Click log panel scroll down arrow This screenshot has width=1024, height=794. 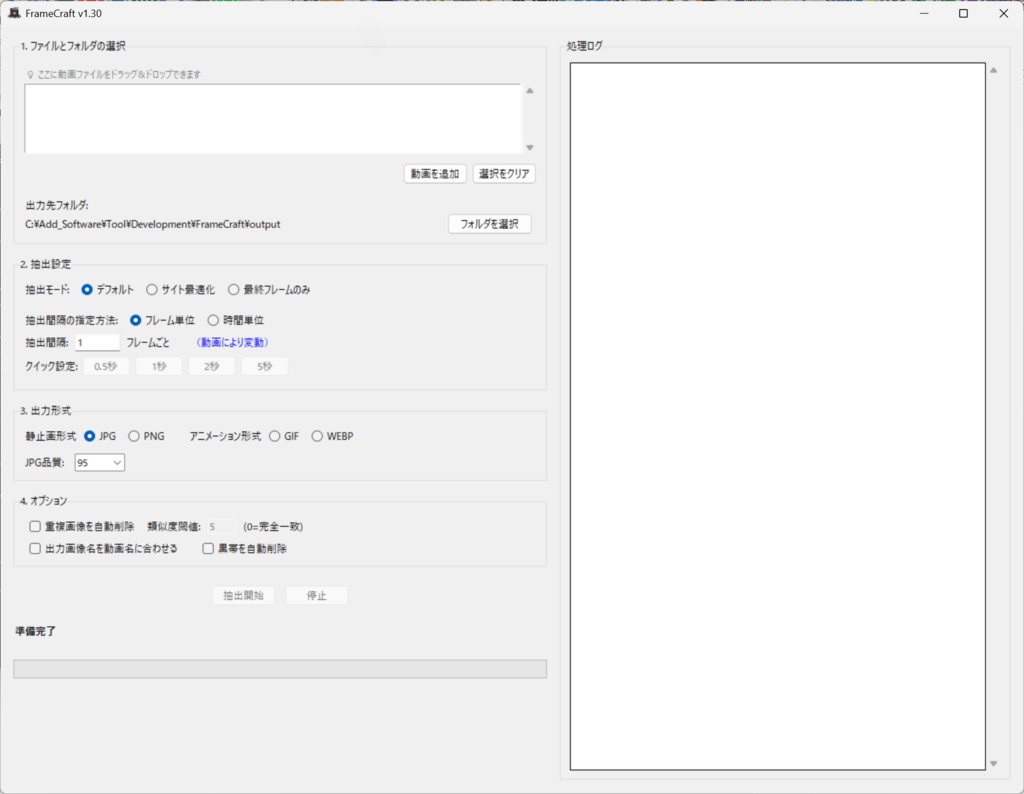click(x=993, y=763)
